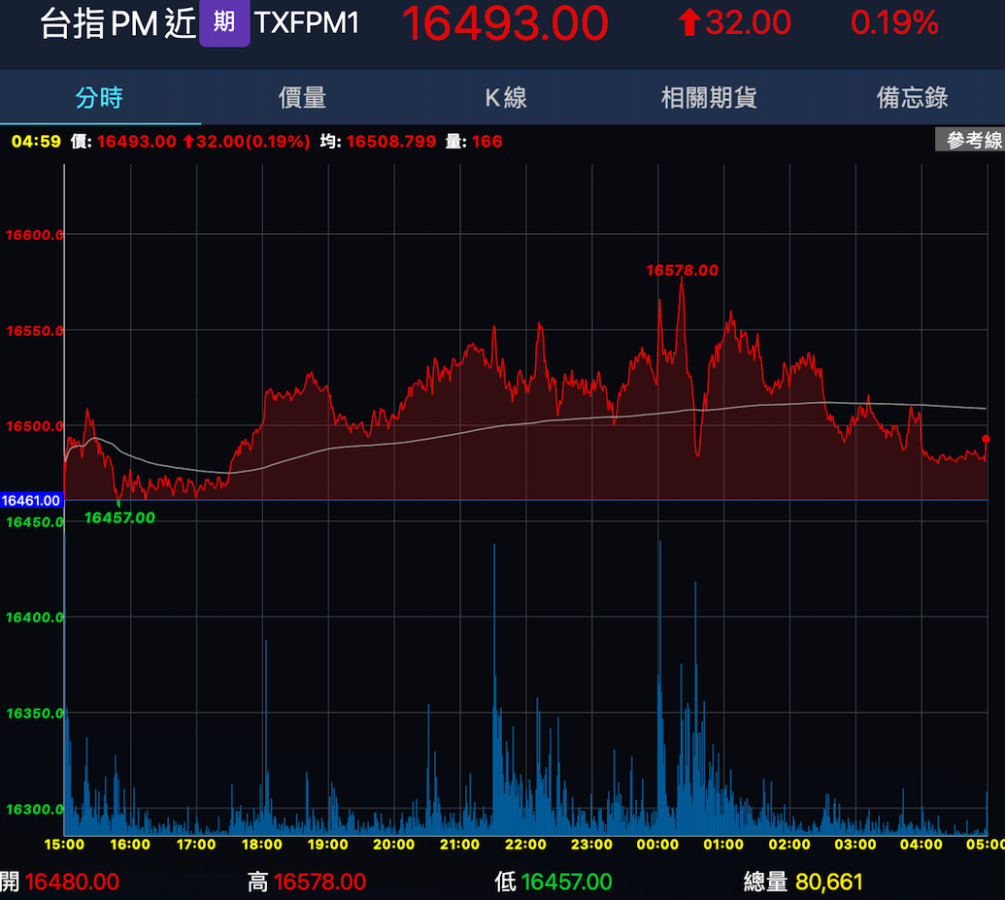
Task: Select the K線 chart tab
Action: pos(506,98)
